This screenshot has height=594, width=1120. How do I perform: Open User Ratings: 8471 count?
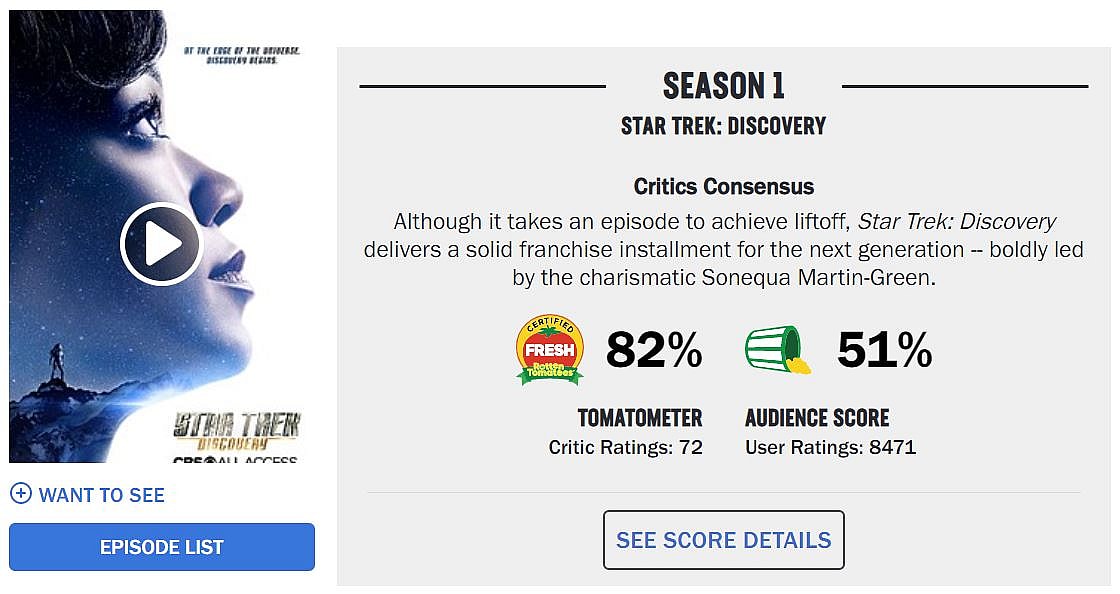click(830, 447)
